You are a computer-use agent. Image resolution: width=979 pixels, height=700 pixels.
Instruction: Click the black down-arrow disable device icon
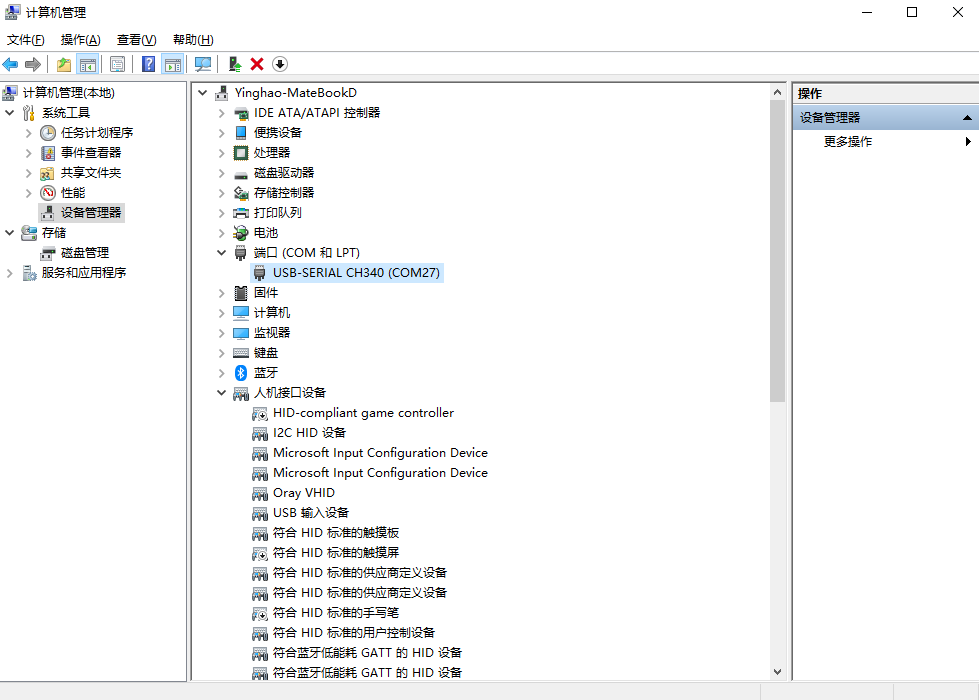pos(280,64)
